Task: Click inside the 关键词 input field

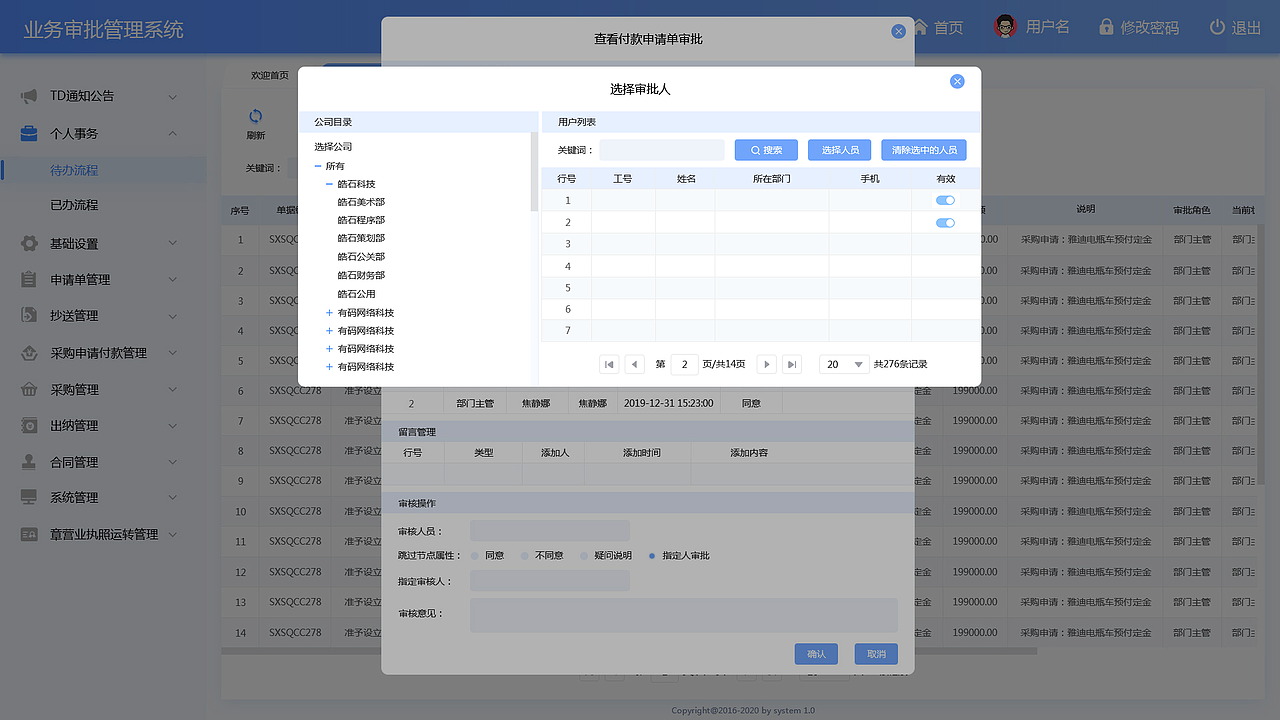Action: [x=662, y=149]
